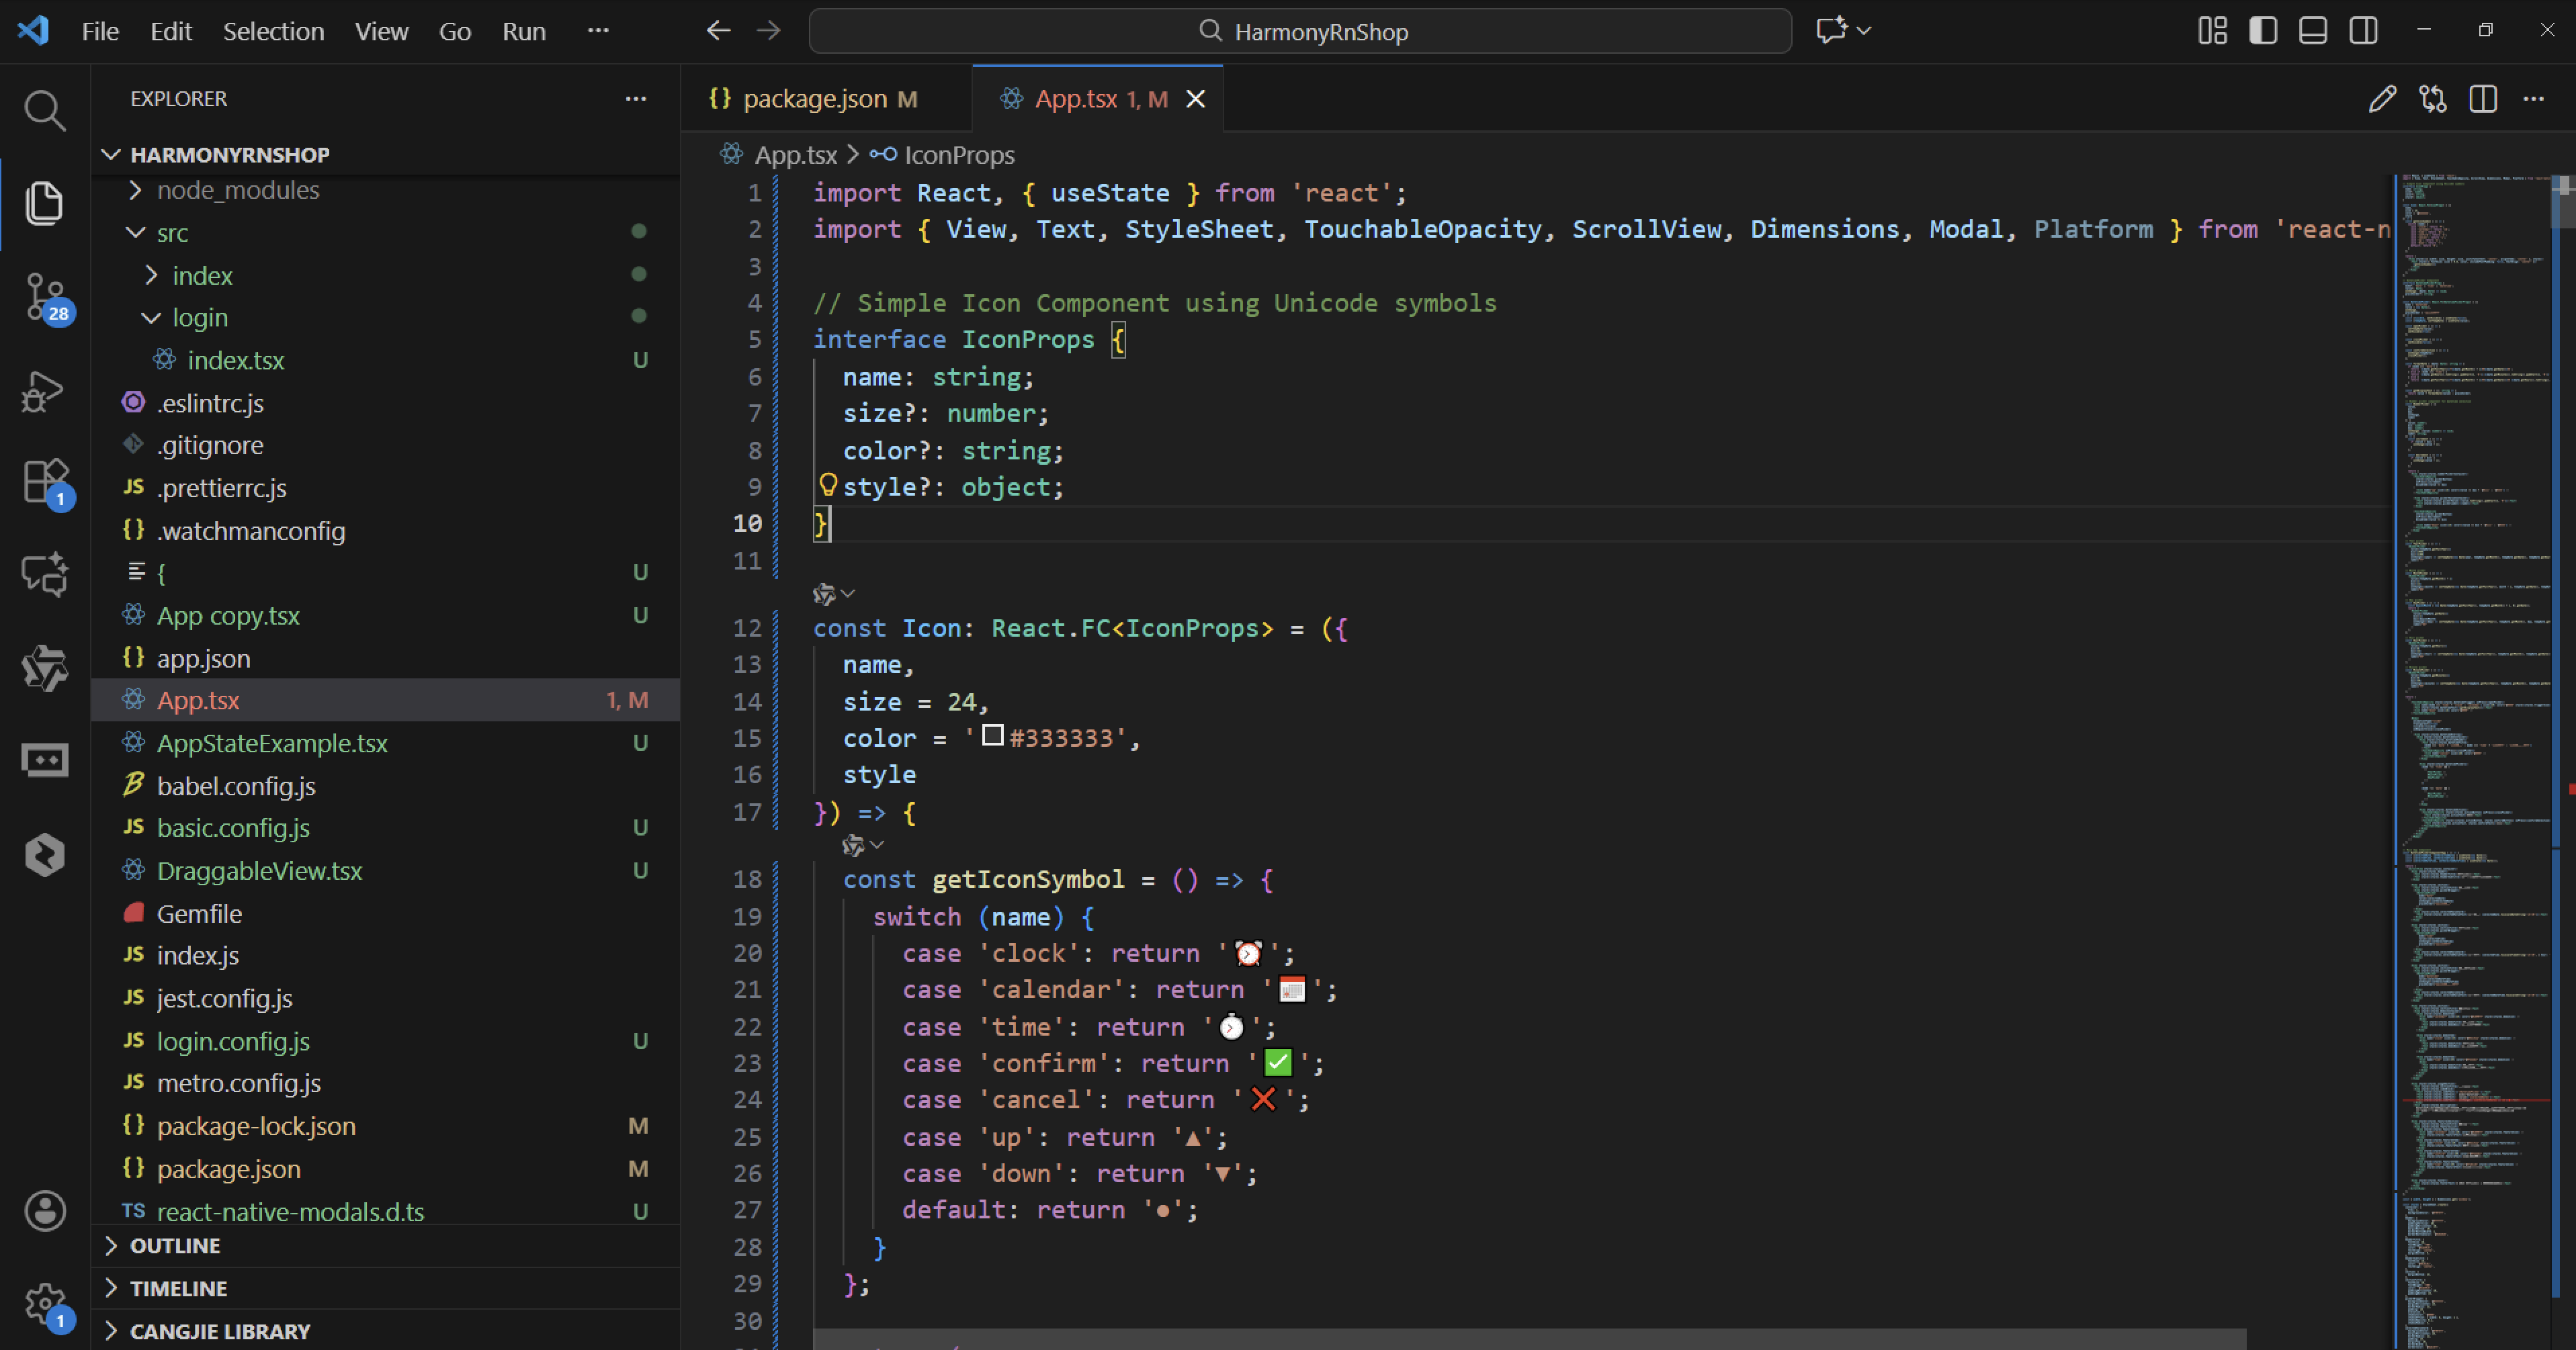The image size is (2576, 1350).
Task: Click the IconProps breadcrumb item
Action: point(958,155)
